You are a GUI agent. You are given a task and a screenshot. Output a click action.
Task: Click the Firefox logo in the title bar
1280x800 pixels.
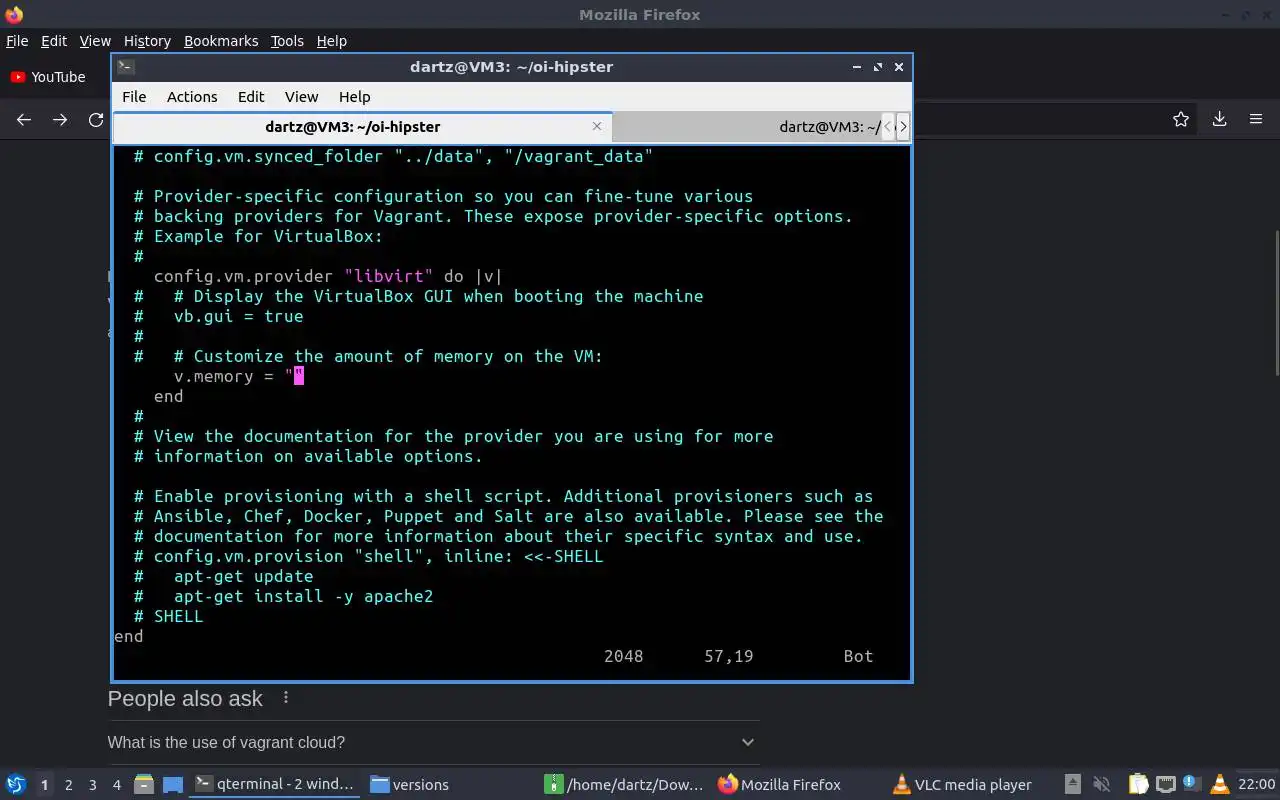[x=14, y=15]
